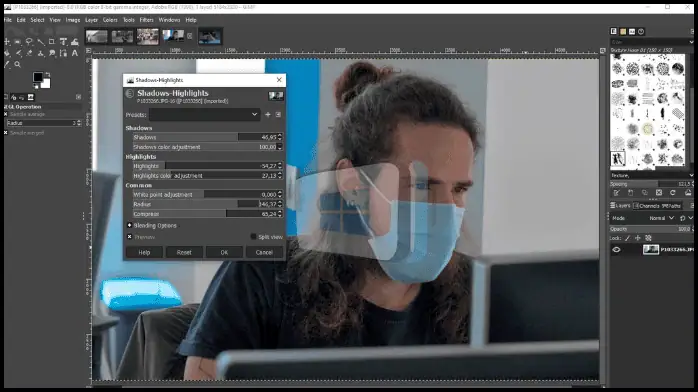Screen dimensions: 698x392
Task: Select the Eraser tool
Action: [29, 53]
